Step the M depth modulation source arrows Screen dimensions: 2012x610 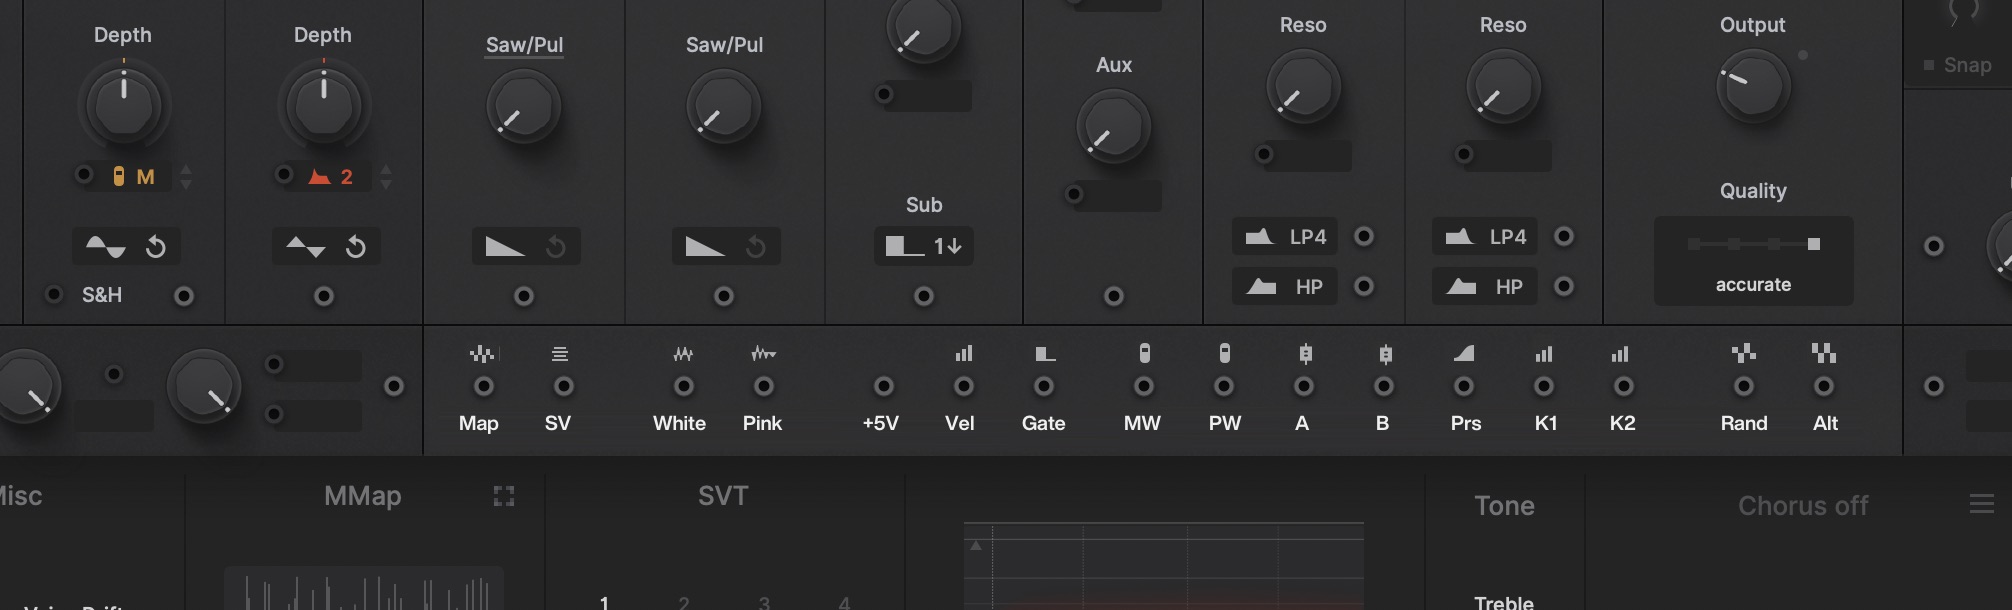(x=186, y=177)
